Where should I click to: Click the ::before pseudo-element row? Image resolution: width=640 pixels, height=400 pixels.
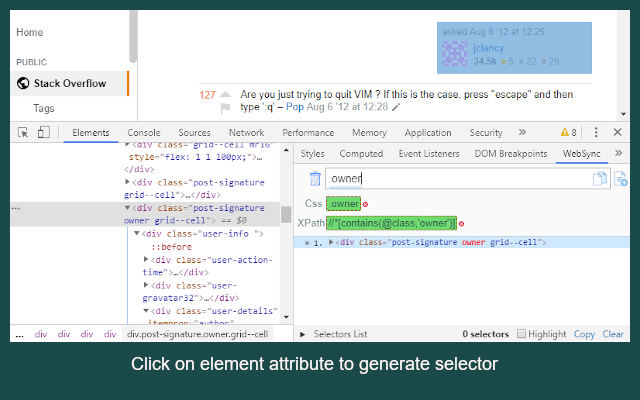point(171,247)
